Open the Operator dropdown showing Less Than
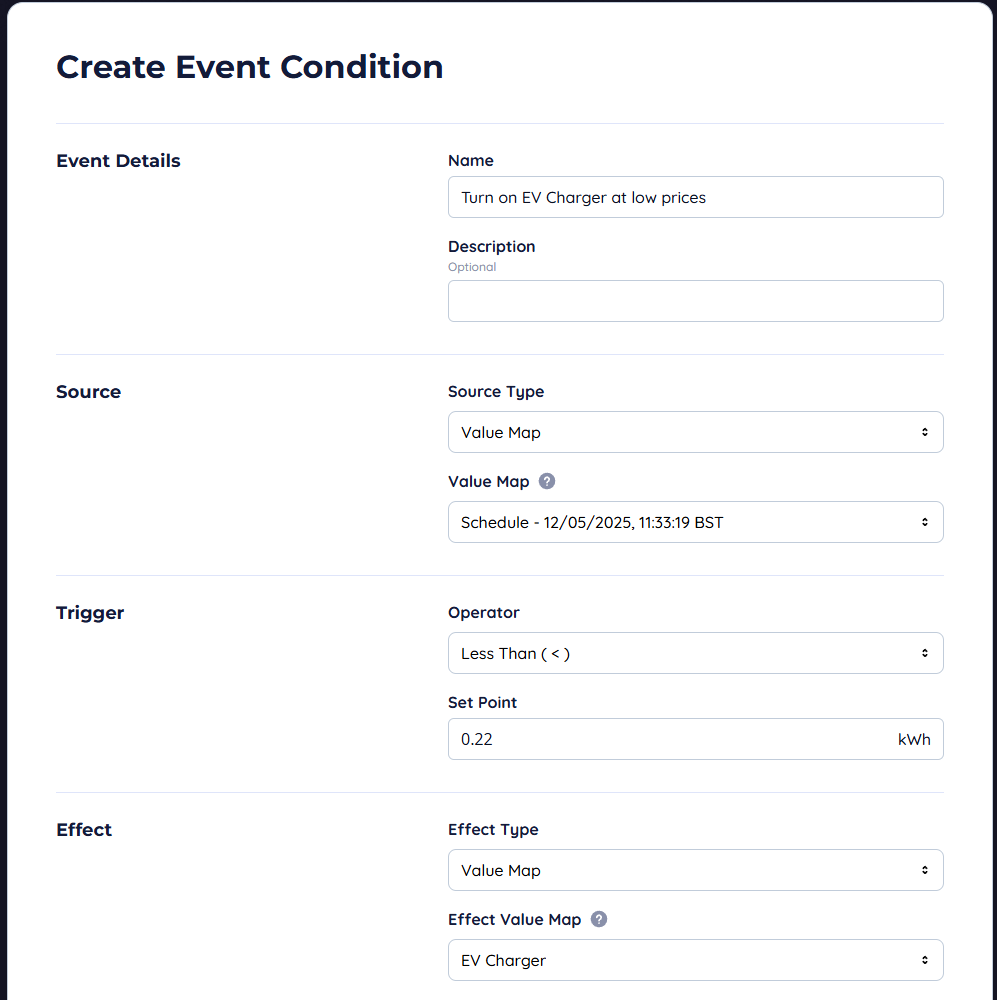997x1000 pixels. click(x=695, y=653)
